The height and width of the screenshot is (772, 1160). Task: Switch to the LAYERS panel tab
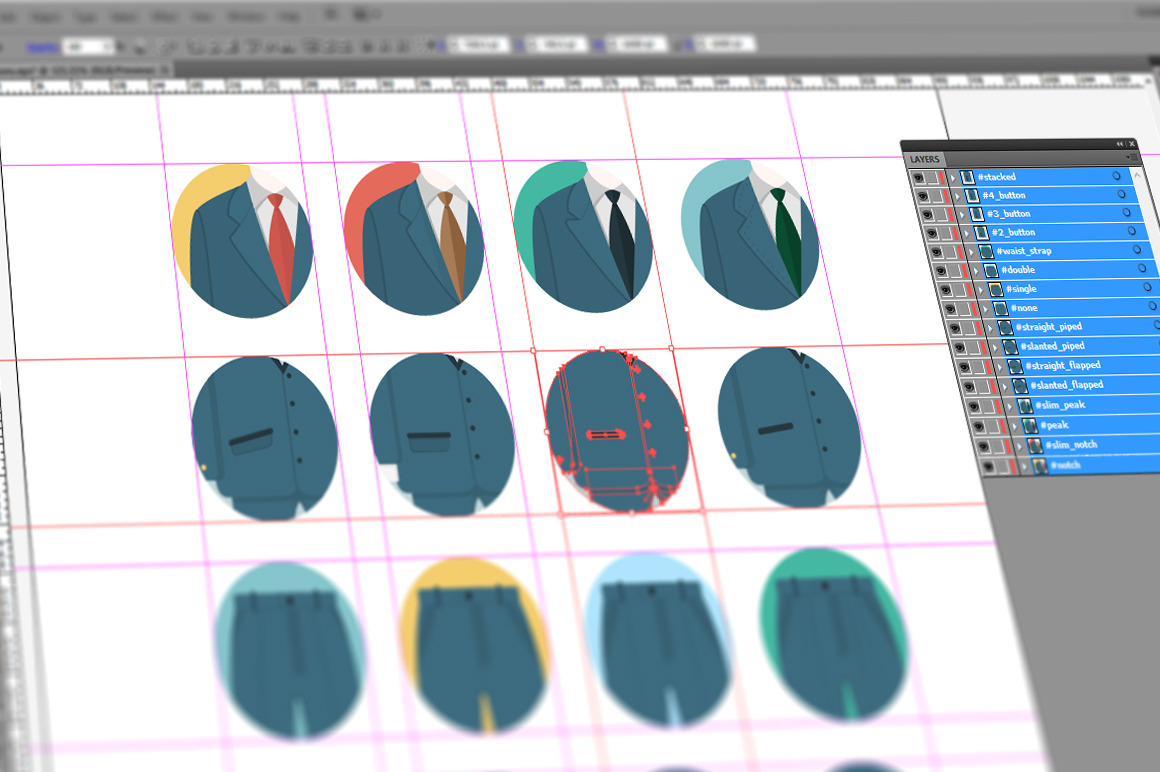coord(925,160)
